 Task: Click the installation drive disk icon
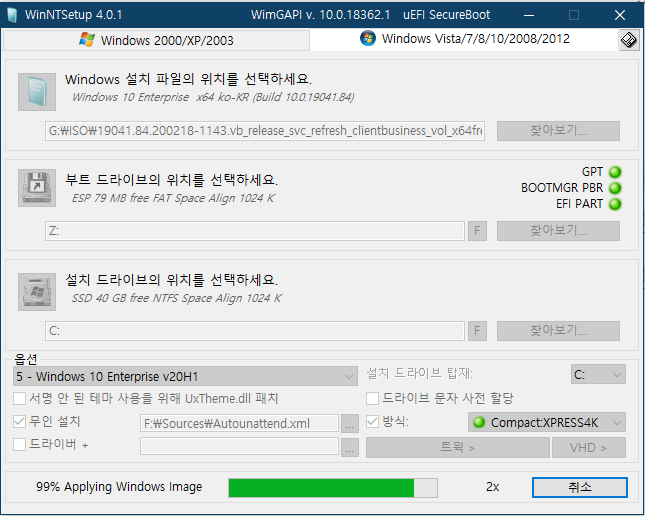pyautogui.click(x=37, y=292)
